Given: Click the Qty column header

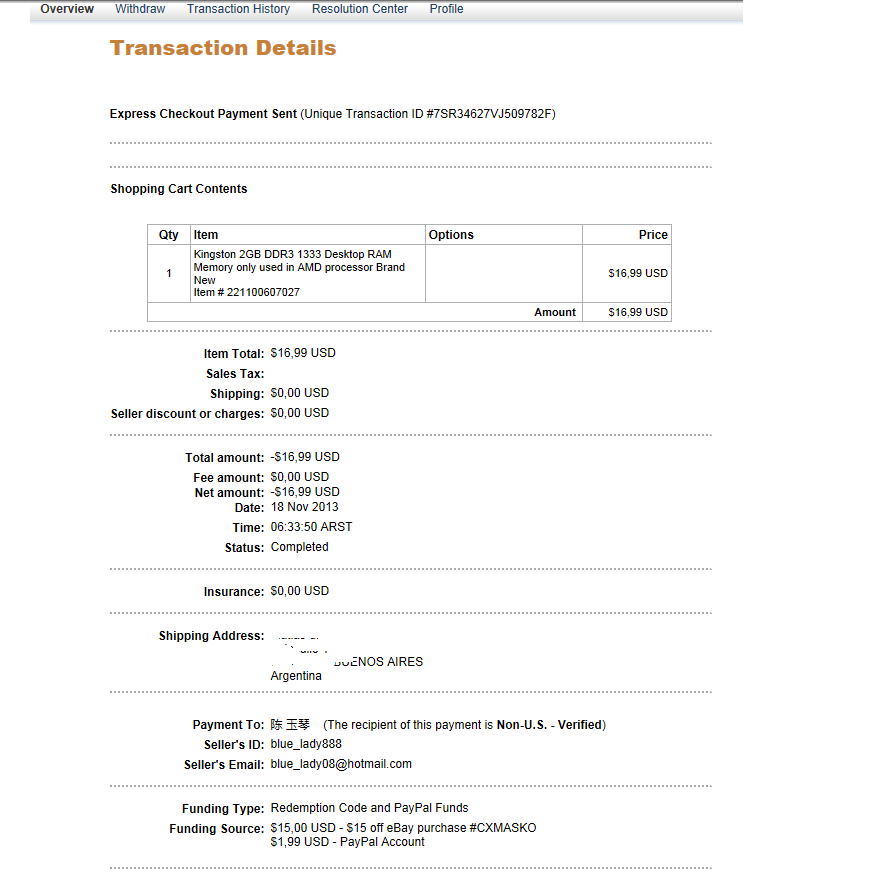Looking at the screenshot, I should click(169, 234).
